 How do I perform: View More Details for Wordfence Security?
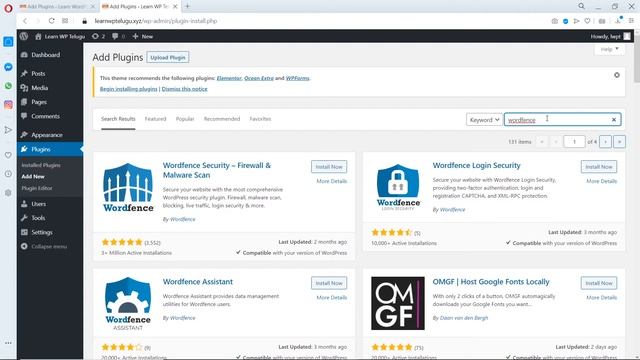tap(331, 181)
